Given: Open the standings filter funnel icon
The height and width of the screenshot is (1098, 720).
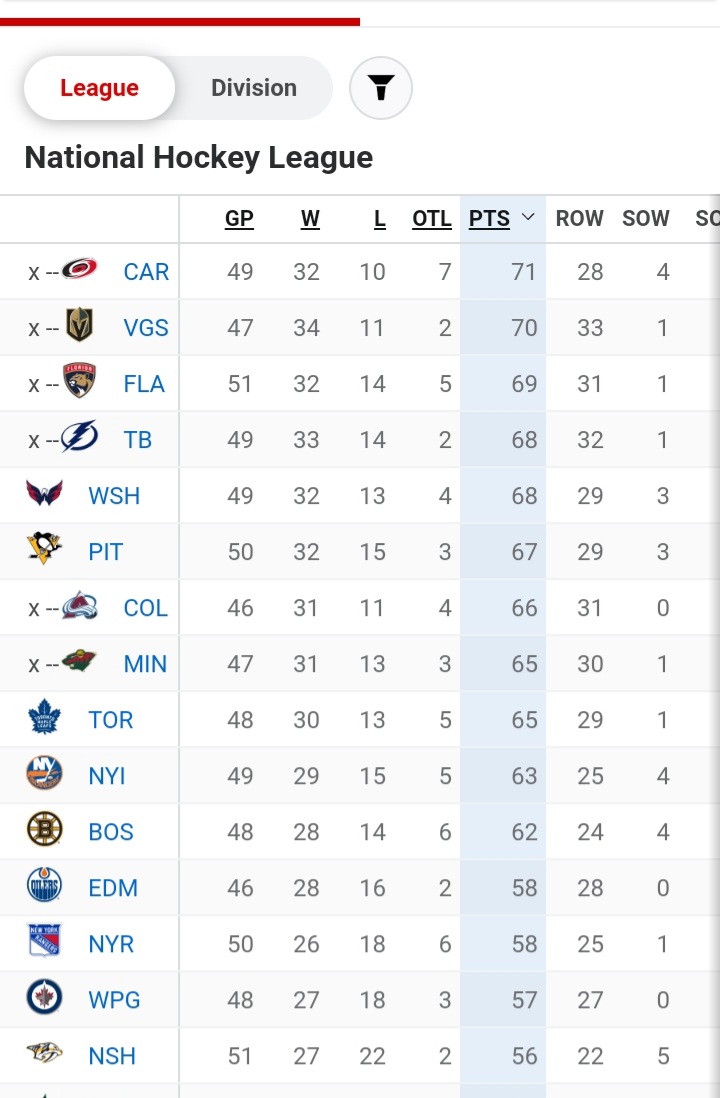Looking at the screenshot, I should coord(380,88).
